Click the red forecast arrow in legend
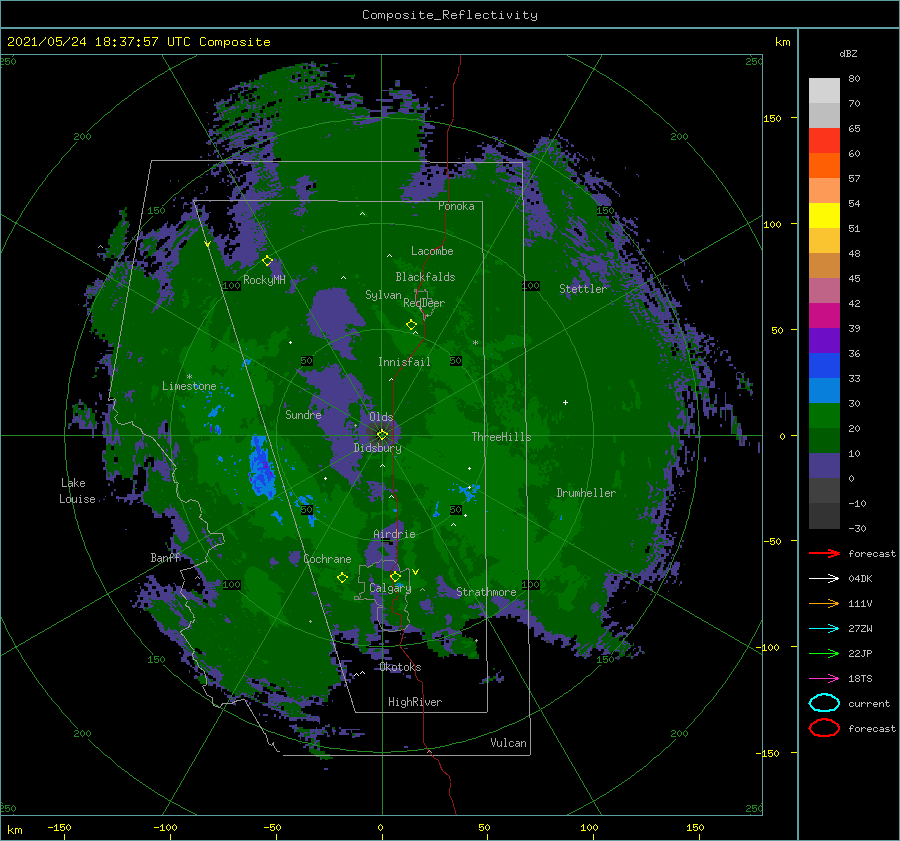The width and height of the screenshot is (900, 841). (x=824, y=553)
